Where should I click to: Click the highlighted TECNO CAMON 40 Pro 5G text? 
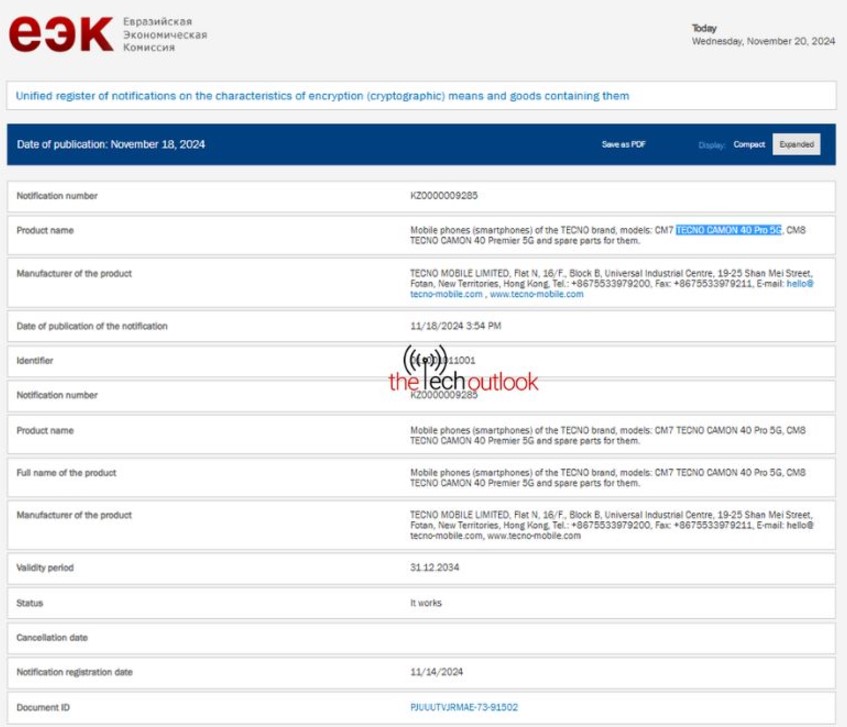point(728,230)
